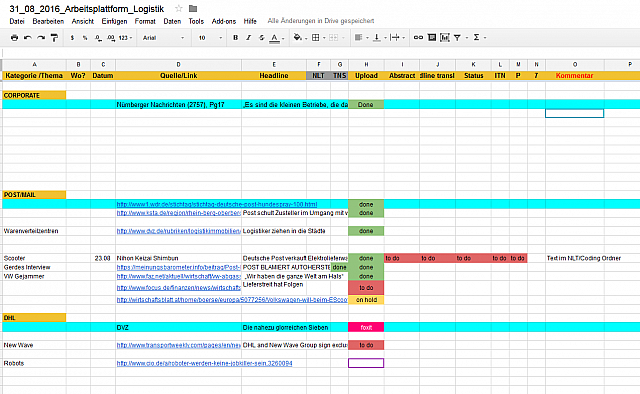Insert a chart
The width and height of the screenshot is (640, 394).
coord(444,38)
